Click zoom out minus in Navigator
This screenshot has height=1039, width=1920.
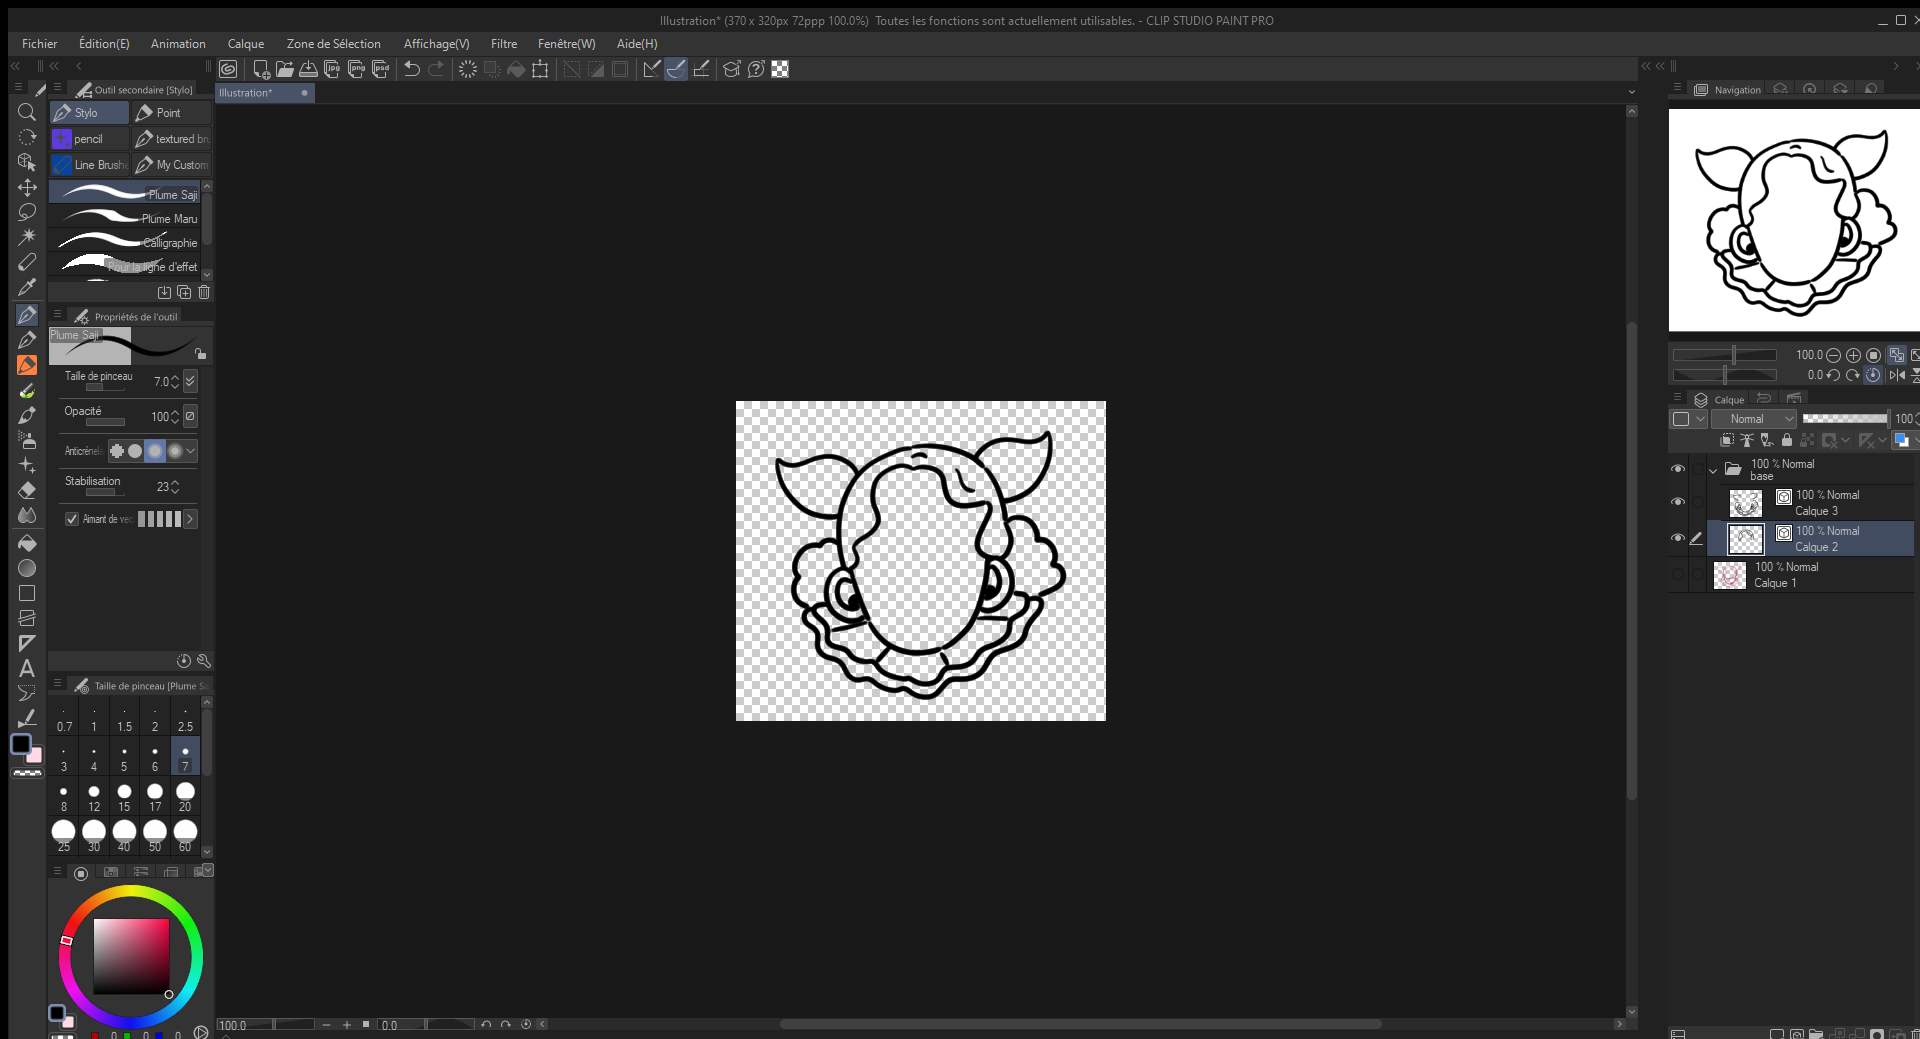coord(1834,355)
